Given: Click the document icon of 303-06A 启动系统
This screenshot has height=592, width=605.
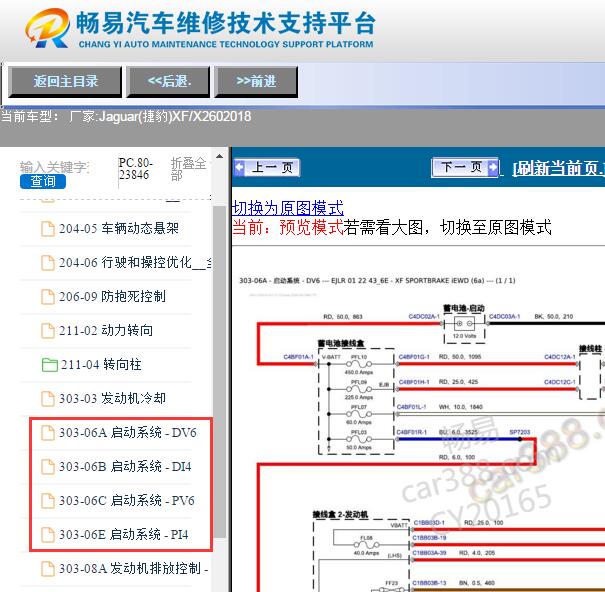Looking at the screenshot, I should tap(48, 433).
